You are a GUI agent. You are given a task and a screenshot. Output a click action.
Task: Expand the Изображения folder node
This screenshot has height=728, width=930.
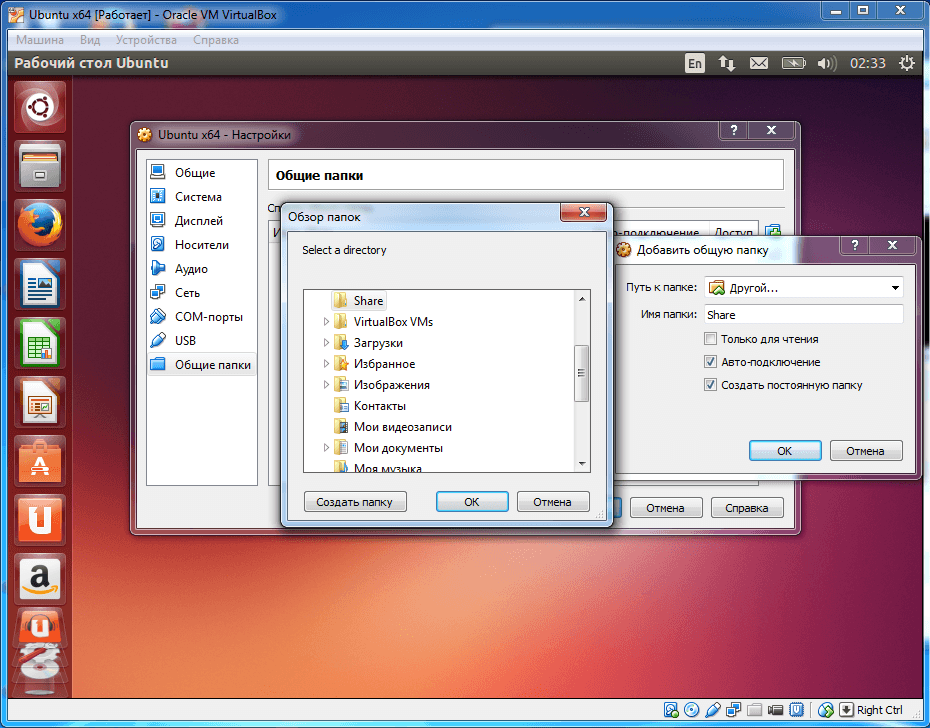pos(326,385)
